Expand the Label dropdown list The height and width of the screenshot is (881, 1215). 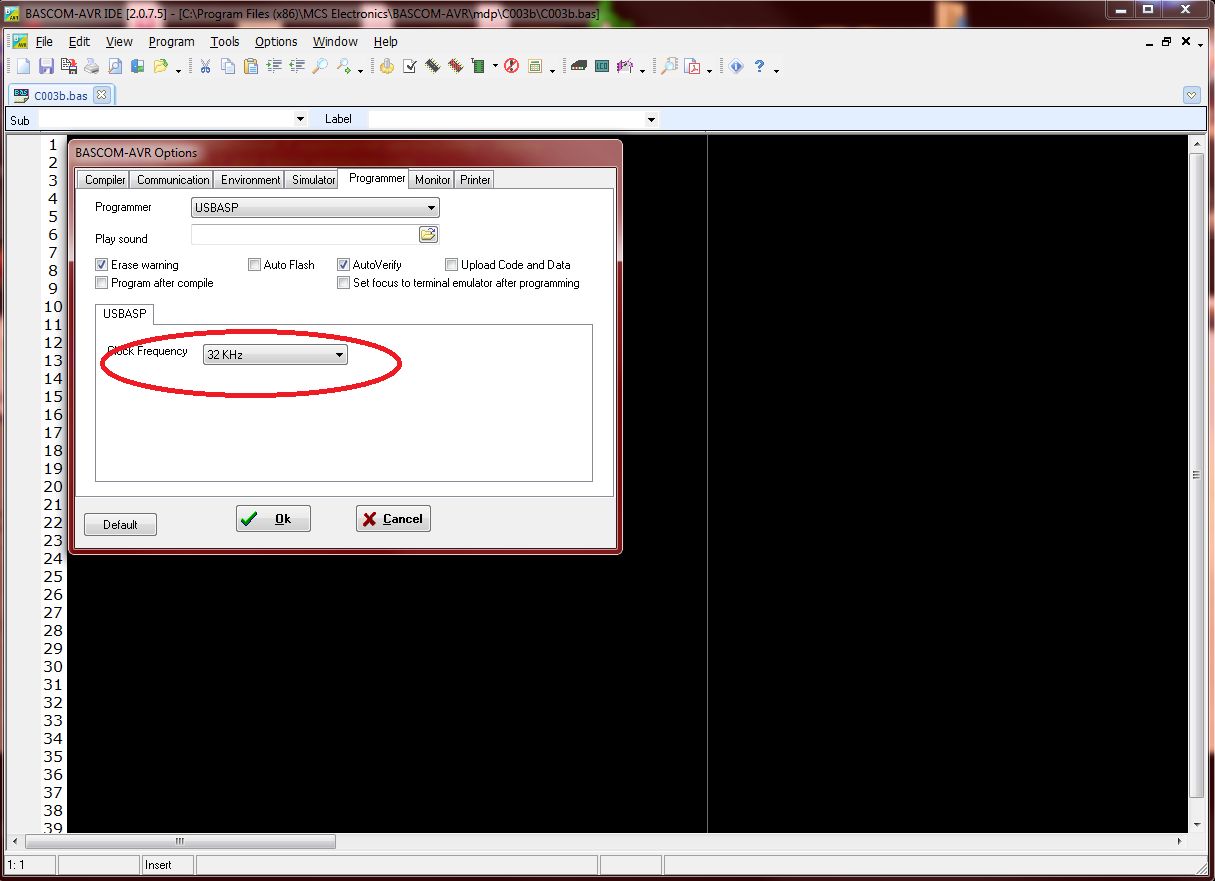(651, 119)
